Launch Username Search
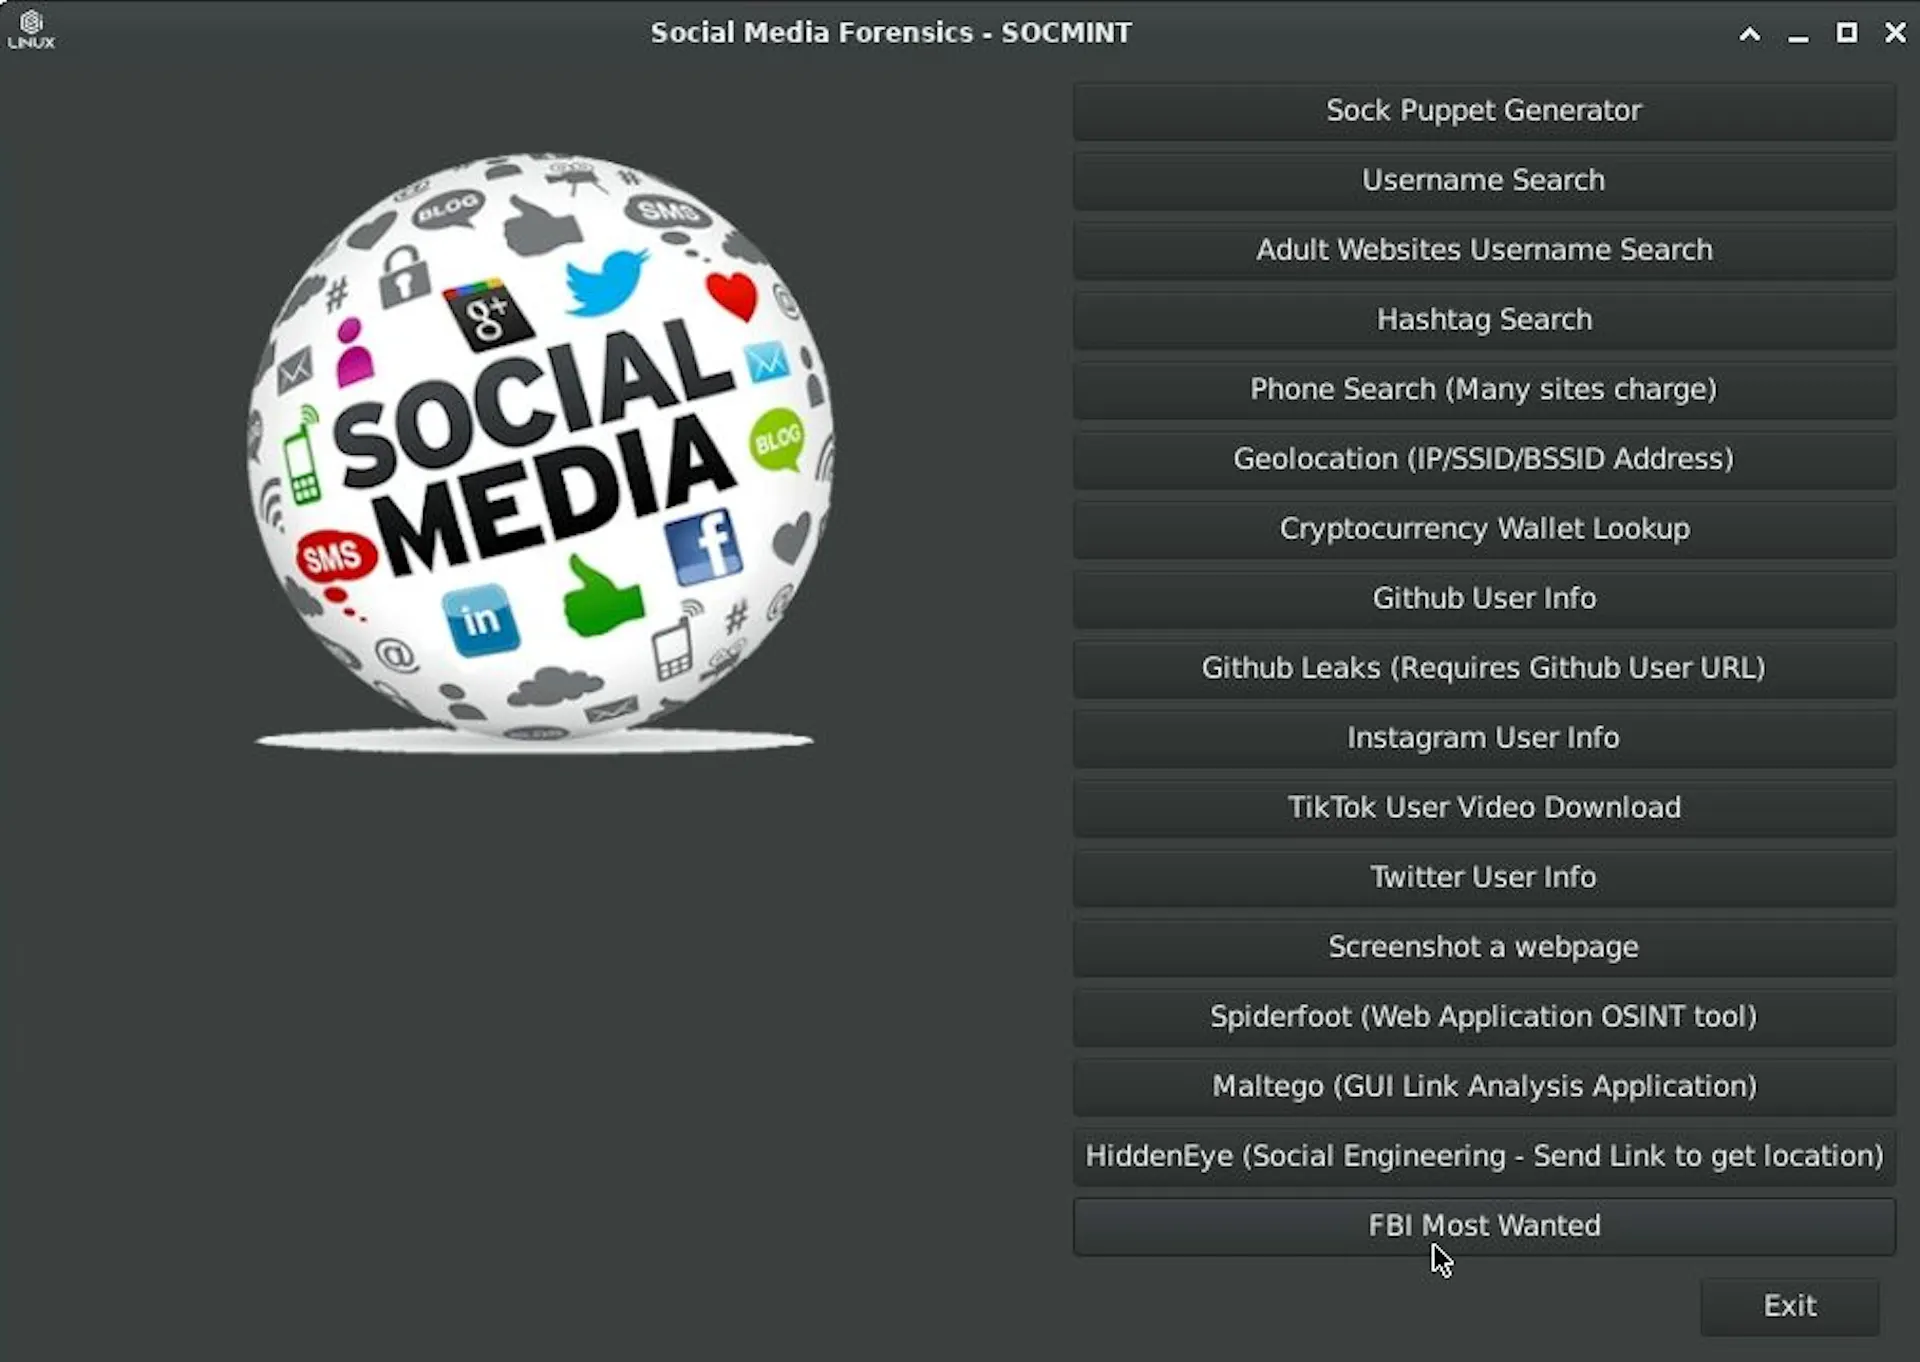 click(x=1484, y=181)
